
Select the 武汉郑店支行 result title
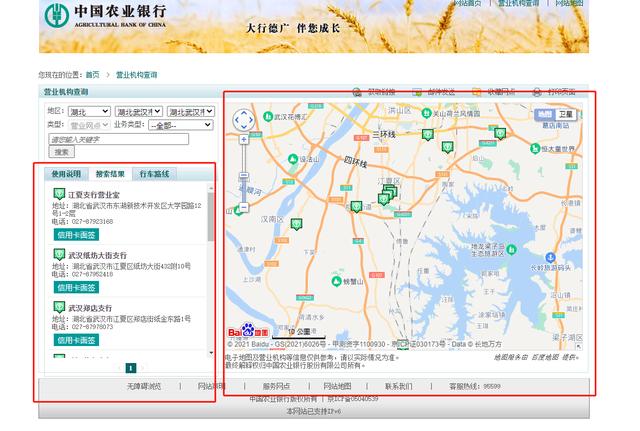coord(90,308)
